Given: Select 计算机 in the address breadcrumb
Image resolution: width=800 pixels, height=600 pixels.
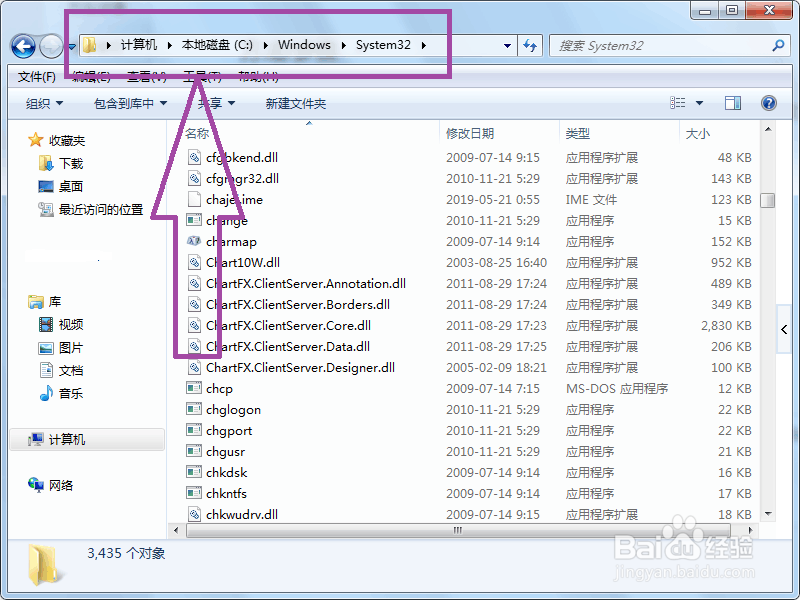Looking at the screenshot, I should coord(139,45).
